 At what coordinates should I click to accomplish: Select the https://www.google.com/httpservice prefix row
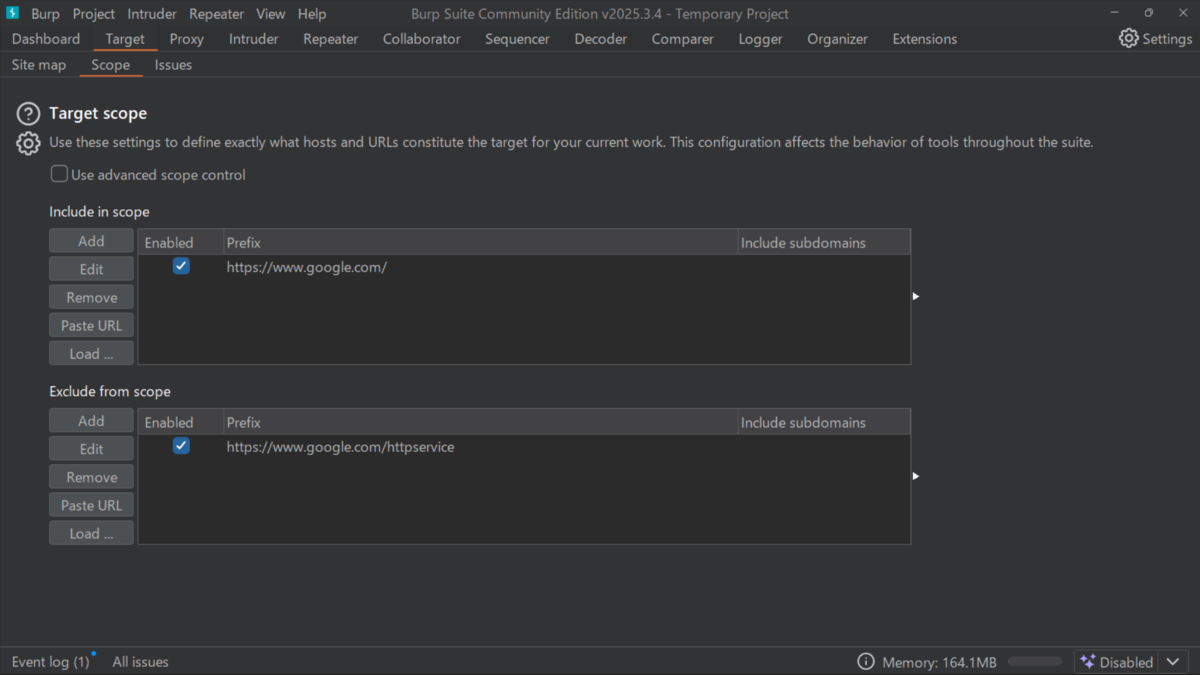pyautogui.click(x=524, y=447)
